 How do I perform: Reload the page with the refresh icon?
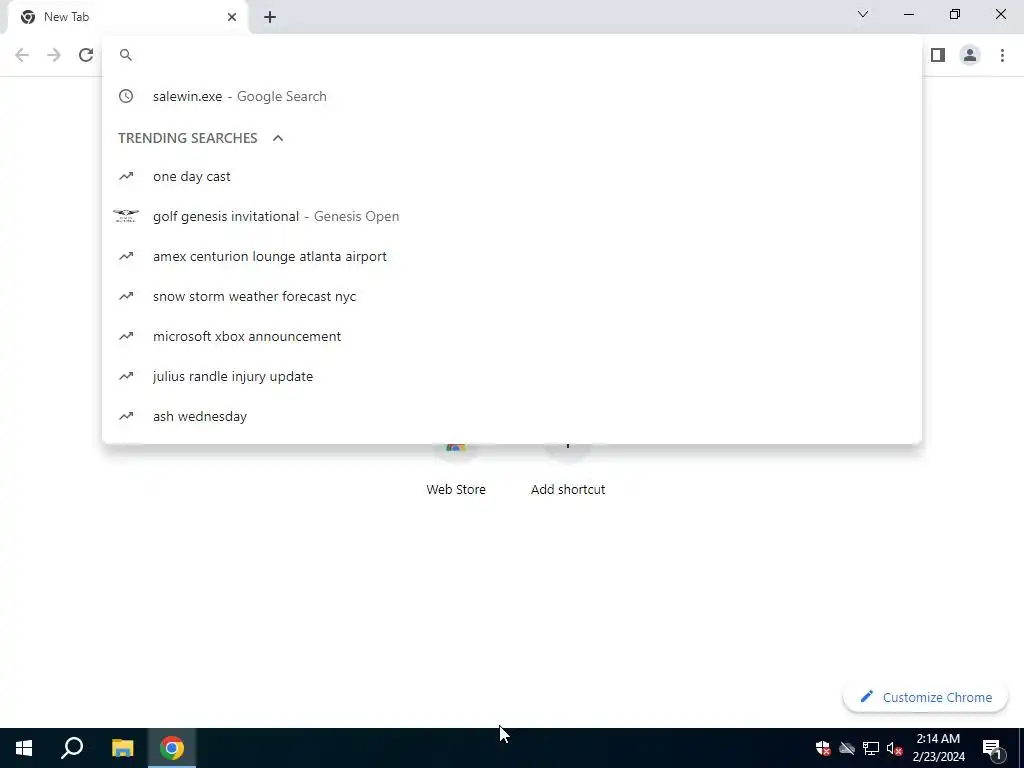coord(86,55)
